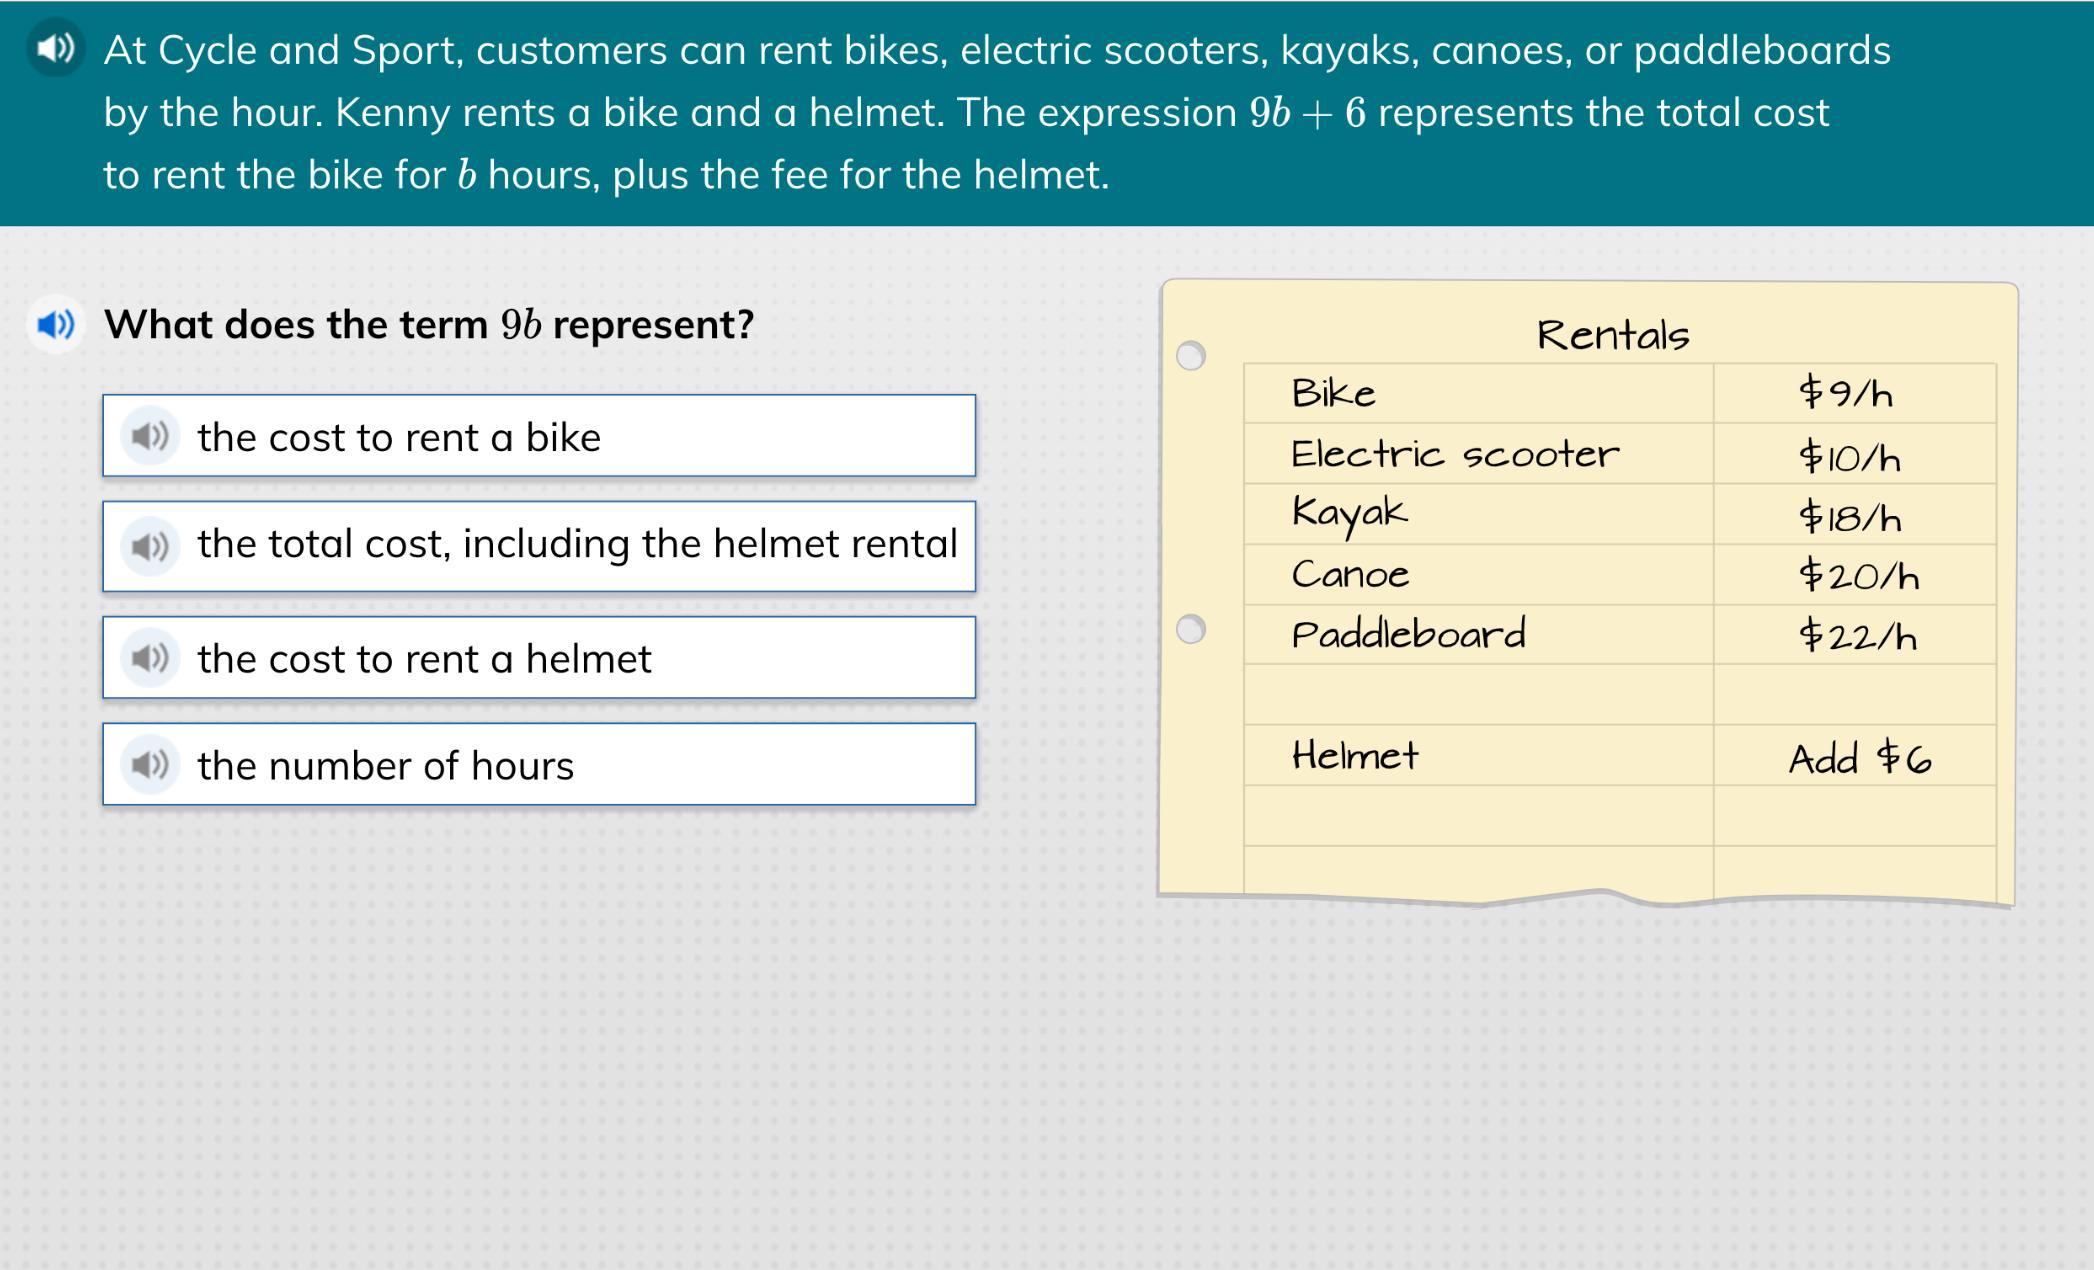Click the upper punch hole on notepaper

[x=1190, y=356]
